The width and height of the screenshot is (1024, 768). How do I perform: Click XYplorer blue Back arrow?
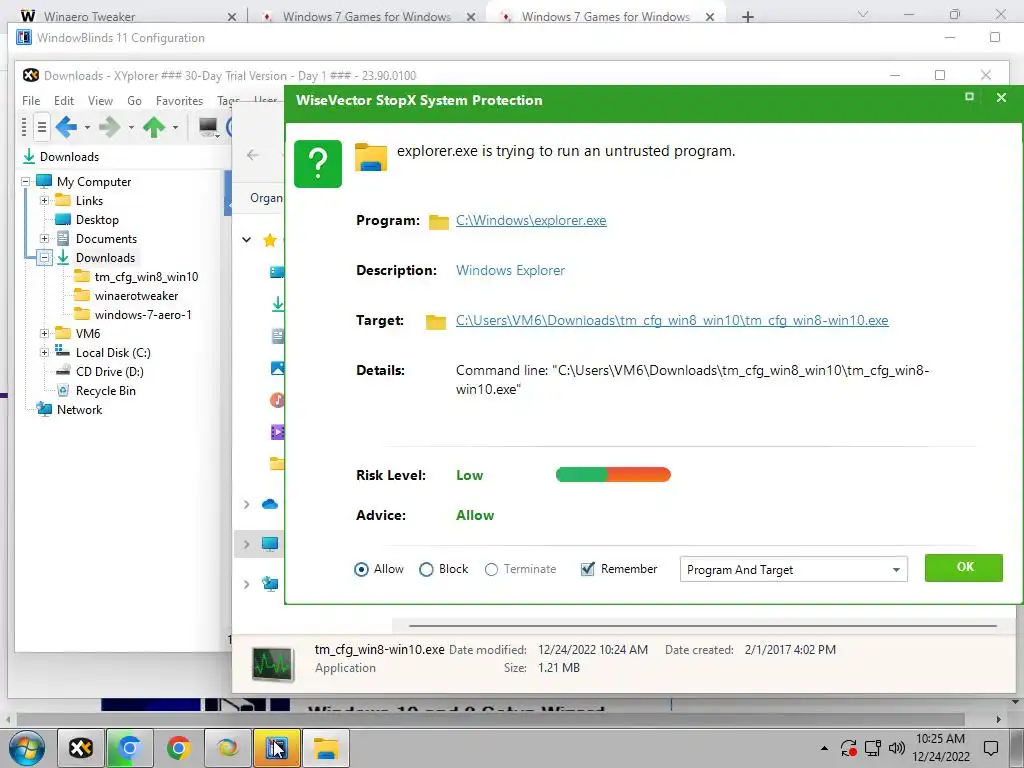pos(66,127)
